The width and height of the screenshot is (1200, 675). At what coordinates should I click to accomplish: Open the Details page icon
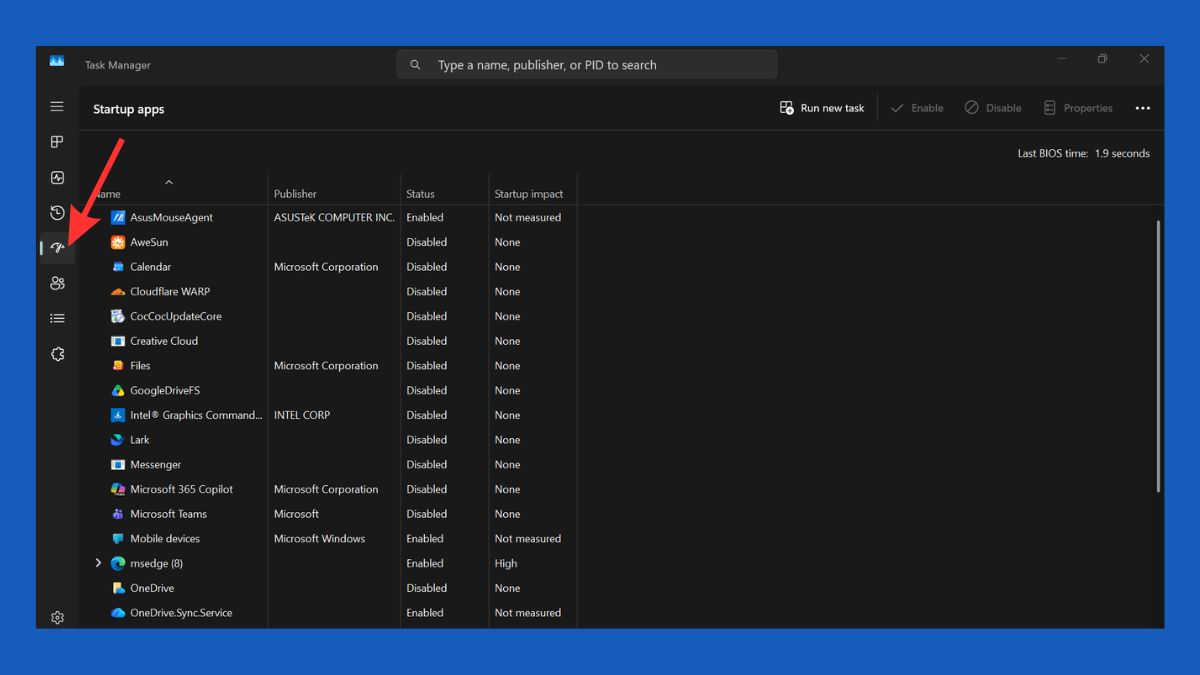pyautogui.click(x=57, y=318)
